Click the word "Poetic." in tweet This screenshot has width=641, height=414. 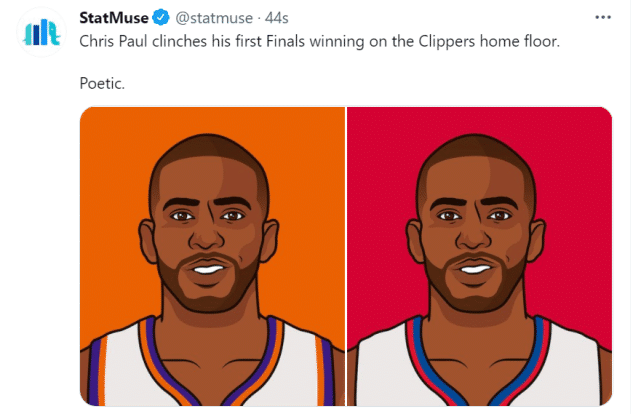(102, 84)
